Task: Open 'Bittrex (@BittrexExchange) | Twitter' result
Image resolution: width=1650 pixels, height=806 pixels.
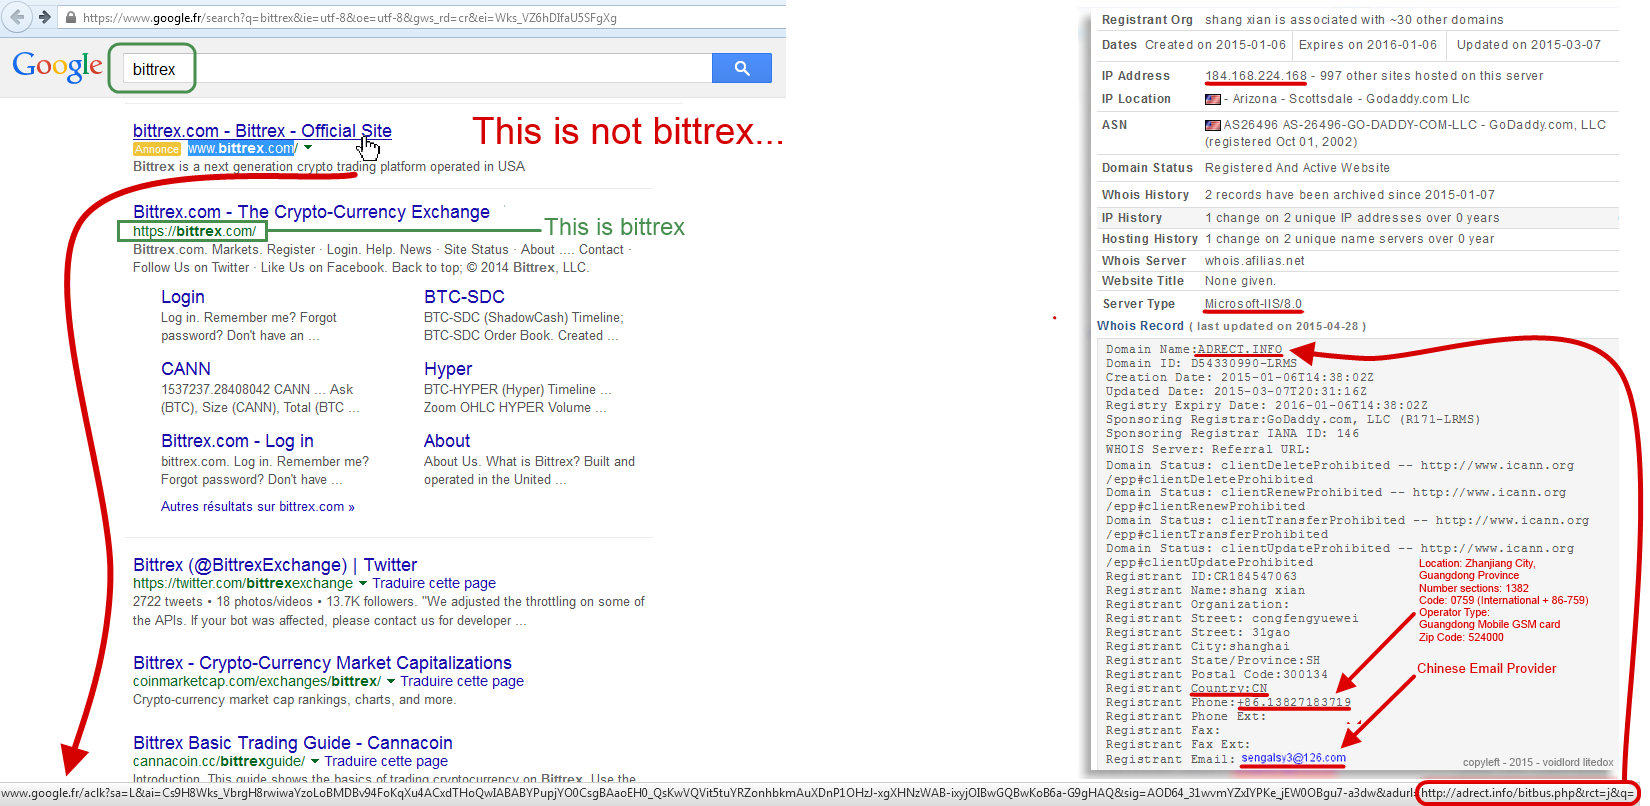Action: point(275,565)
